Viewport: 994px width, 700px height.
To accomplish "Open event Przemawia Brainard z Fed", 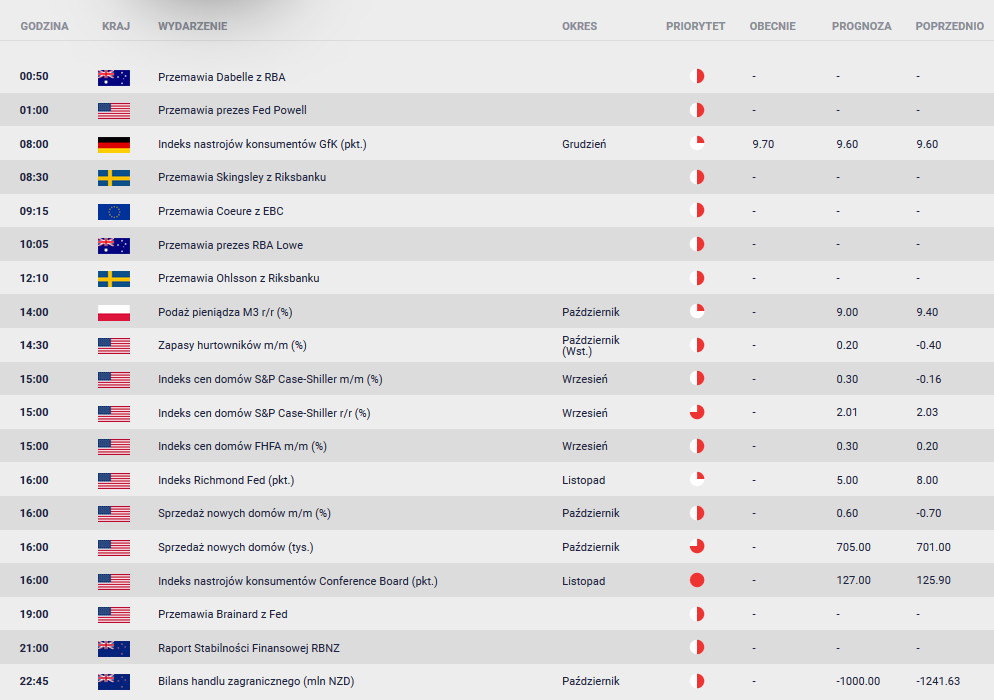I will click(223, 614).
